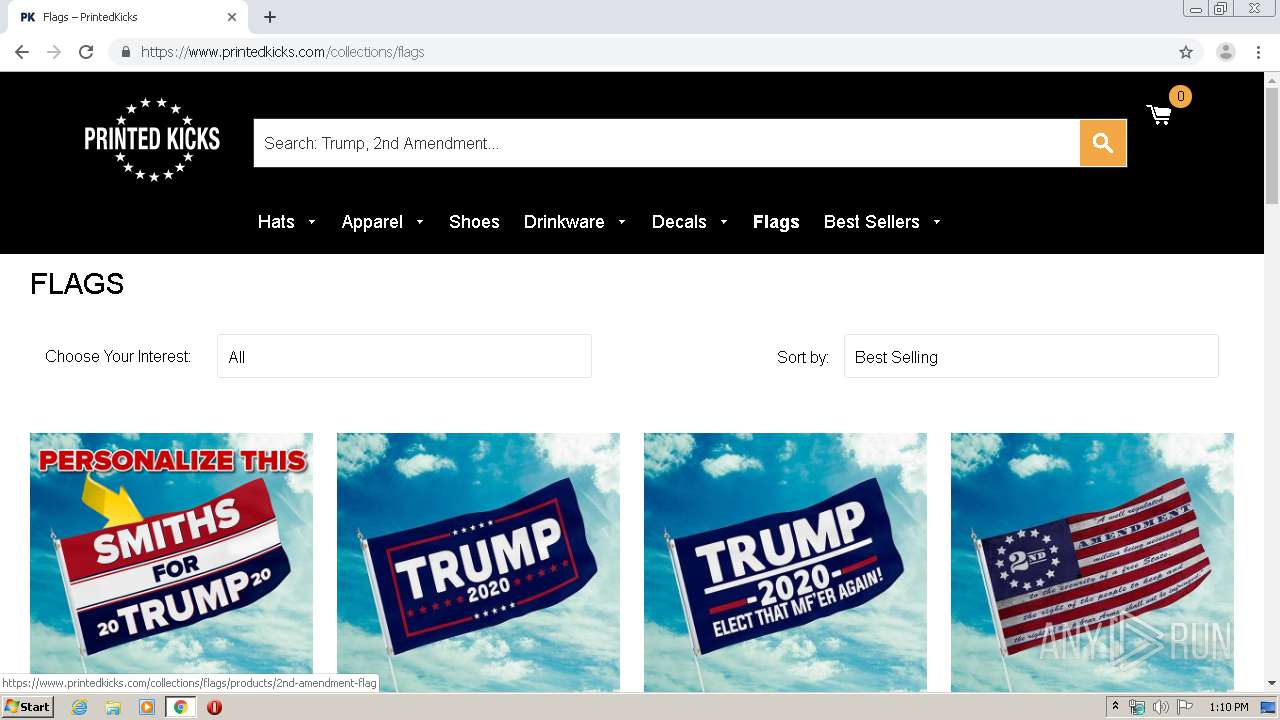This screenshot has height=720, width=1280.
Task: Click the network tray icon
Action: coord(1136,707)
